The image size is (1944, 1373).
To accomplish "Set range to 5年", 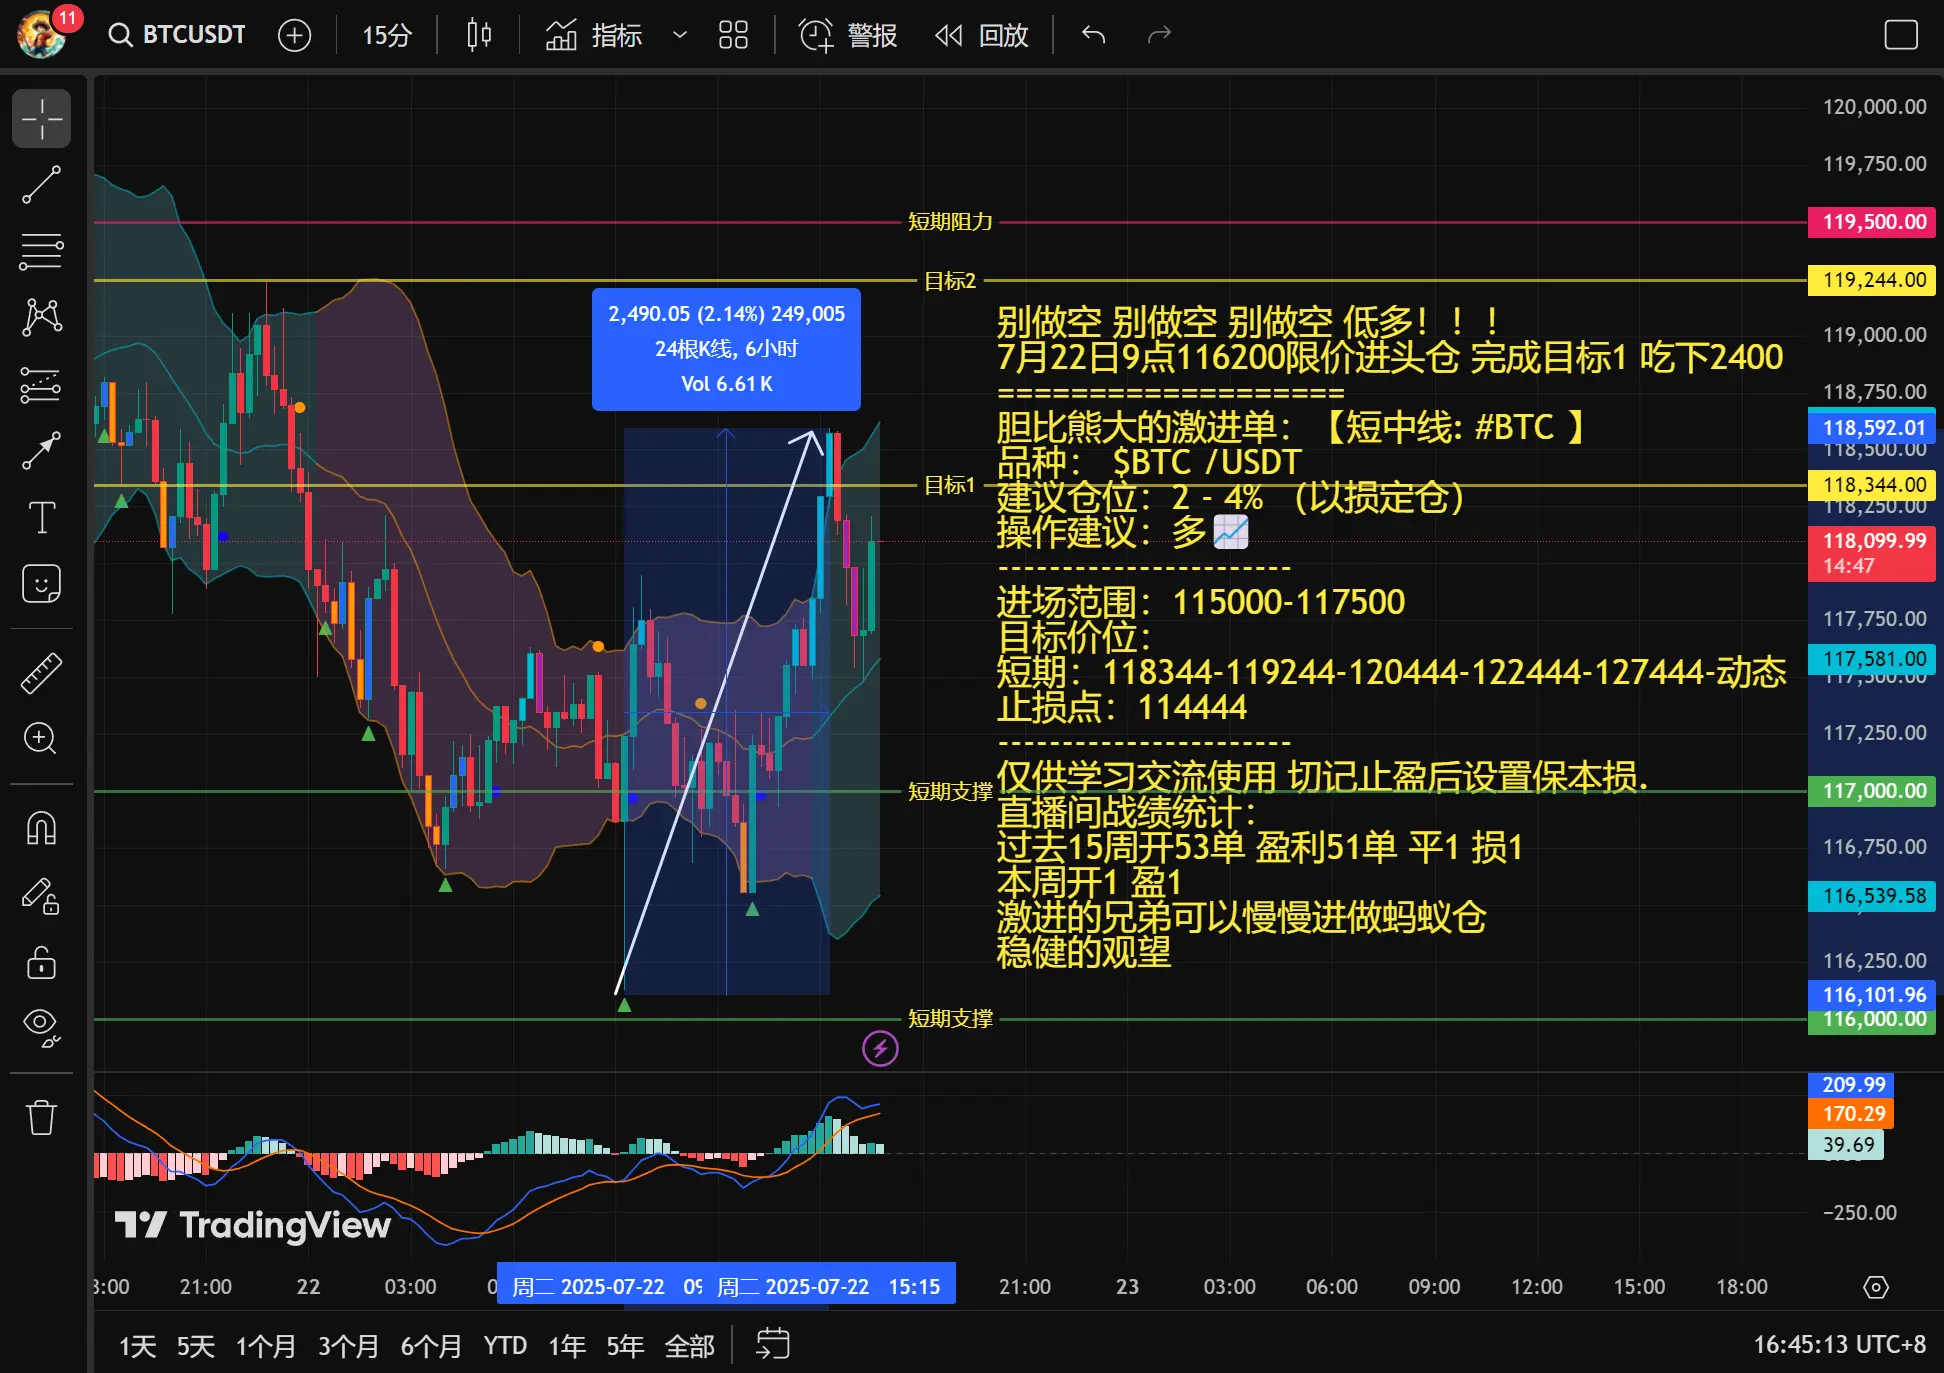I will [625, 1346].
